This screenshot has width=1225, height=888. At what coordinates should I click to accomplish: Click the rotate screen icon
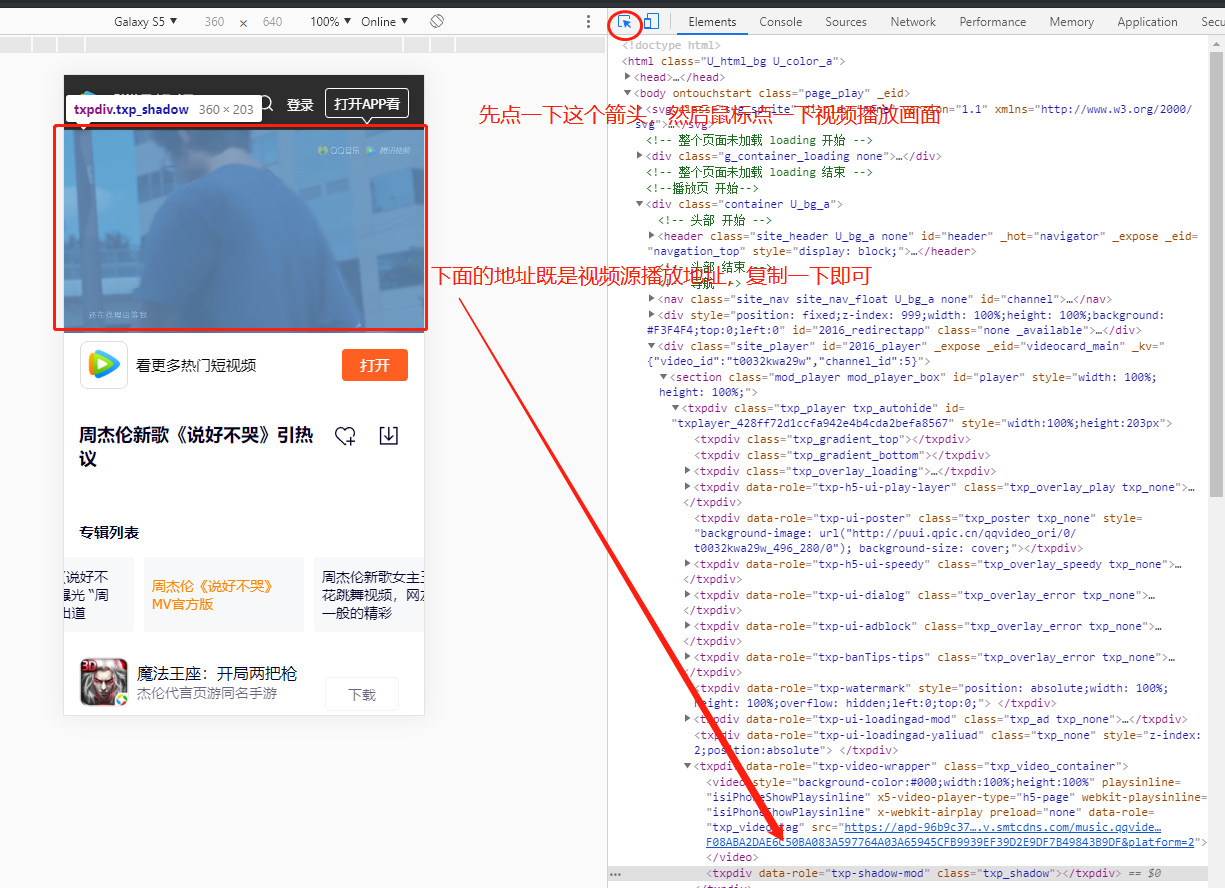437,21
